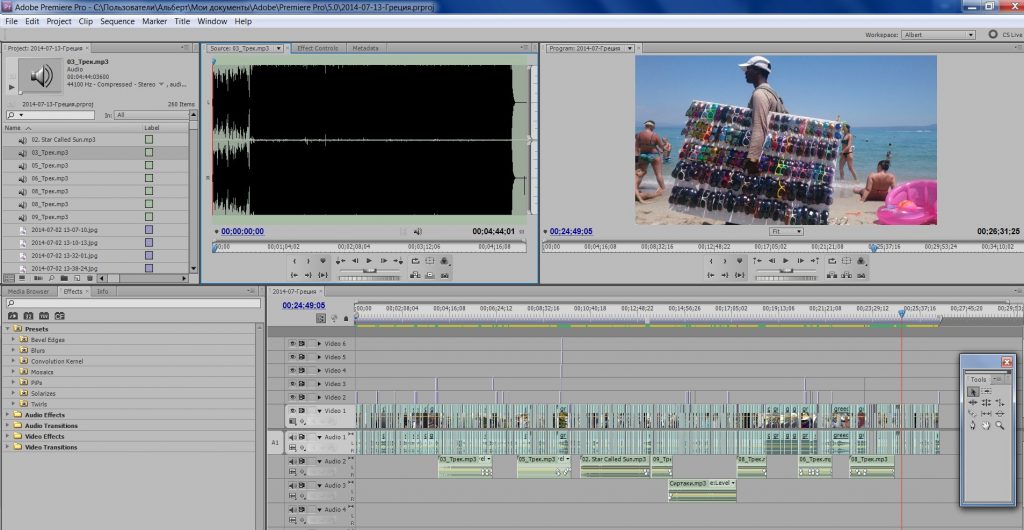Expand the Video 5 track

(x=319, y=357)
